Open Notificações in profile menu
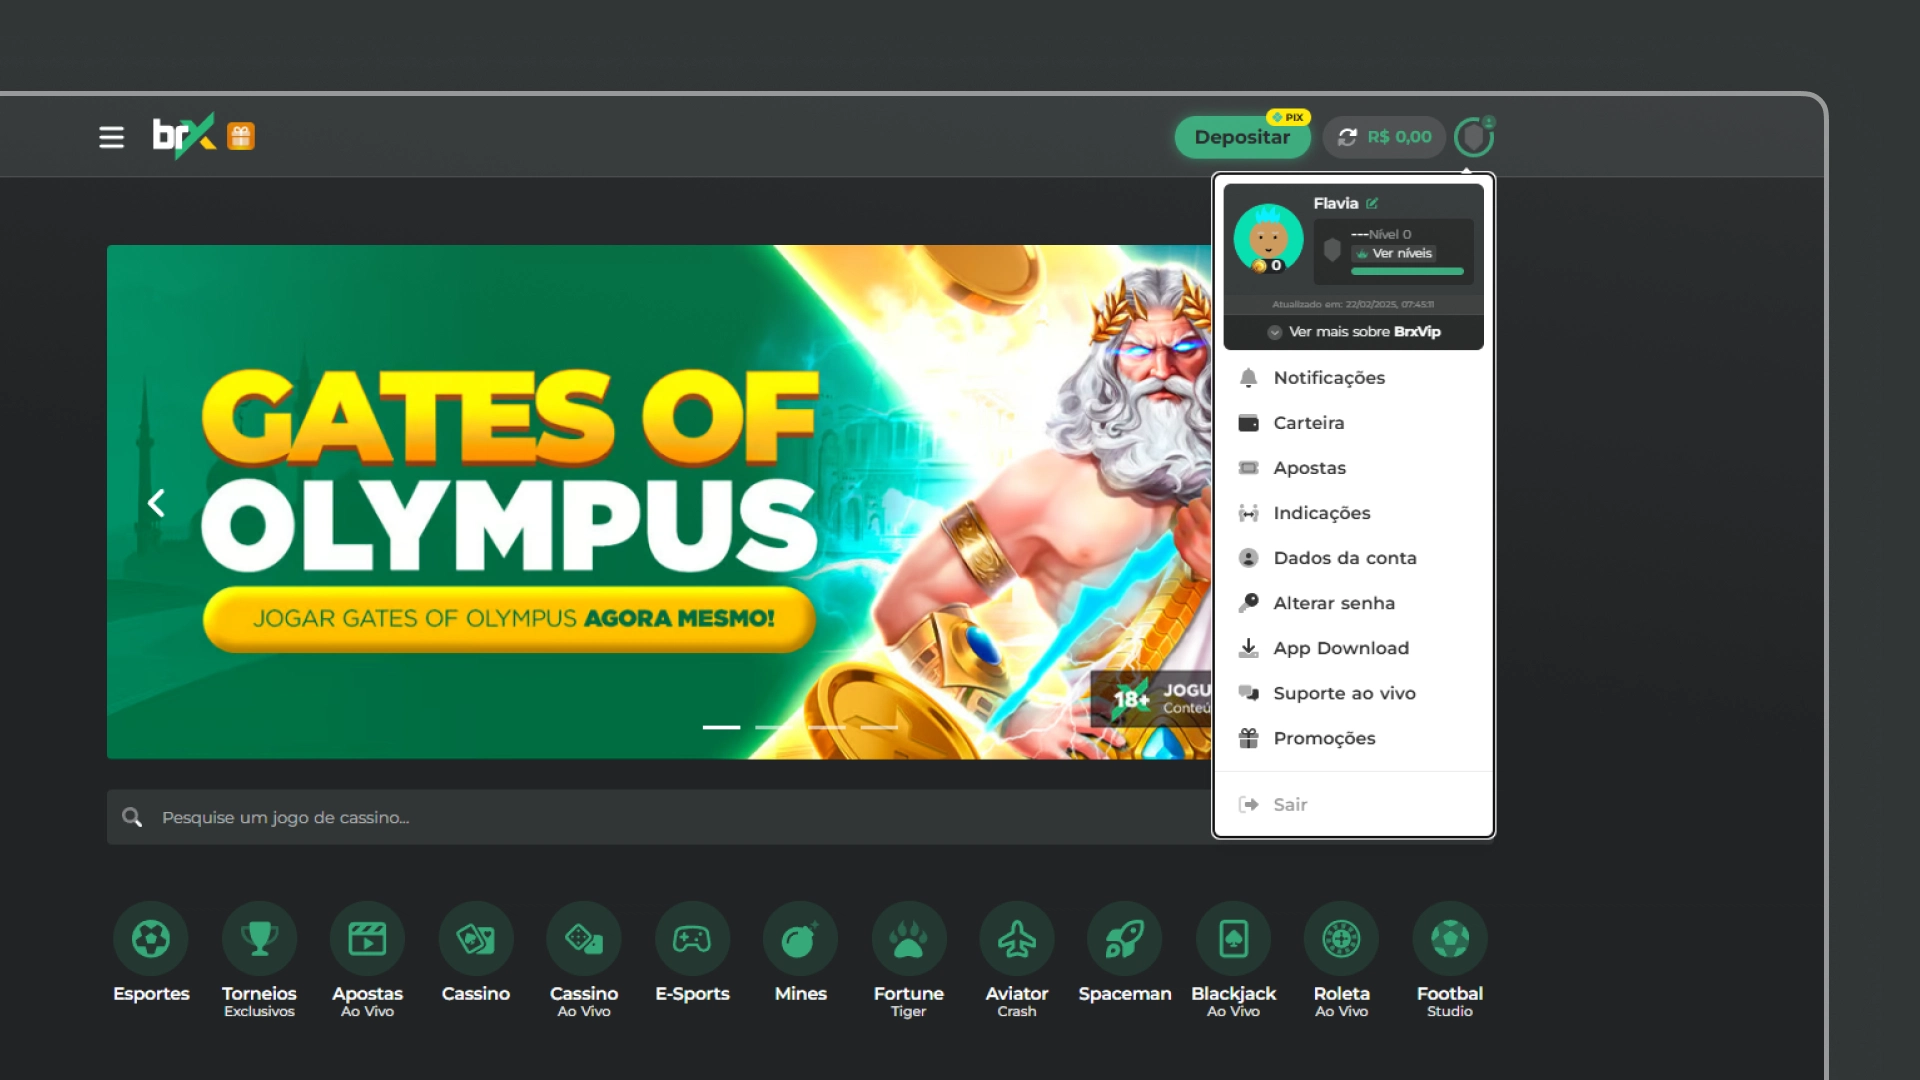Viewport: 1920px width, 1080px height. [1328, 378]
